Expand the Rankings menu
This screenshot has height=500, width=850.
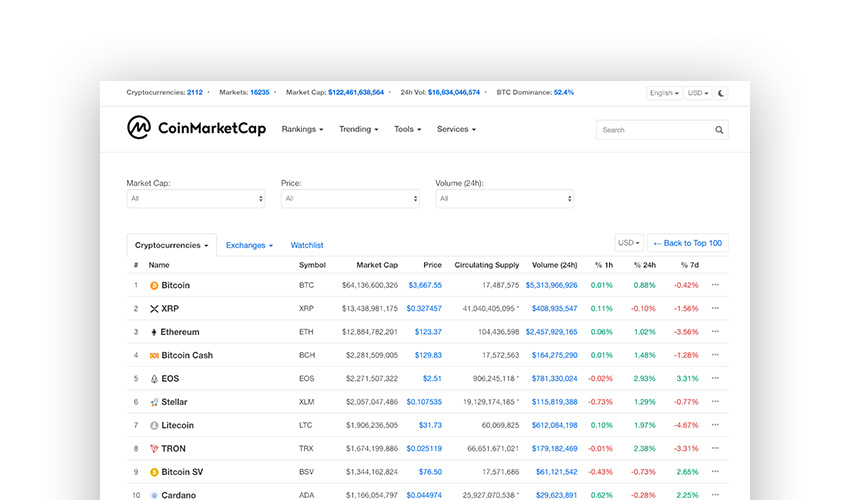coord(302,129)
